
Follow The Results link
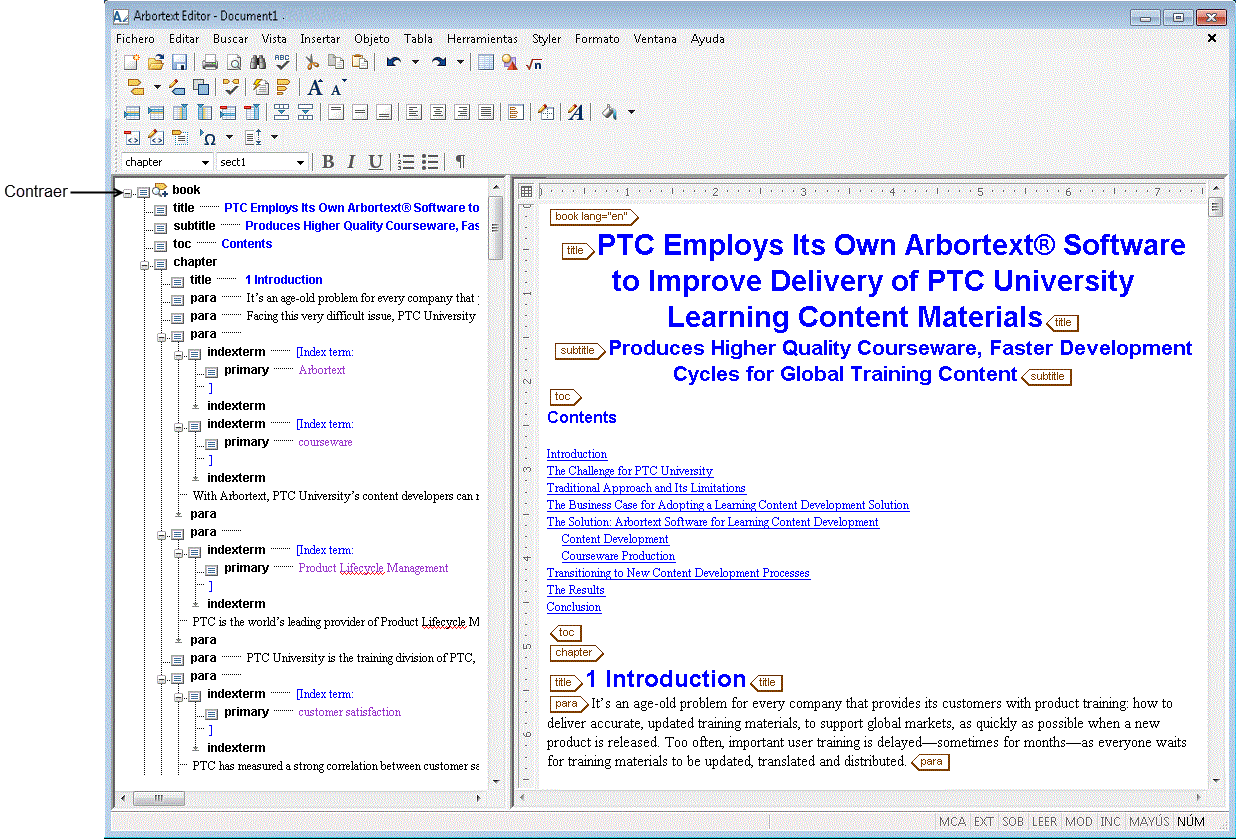tap(576, 590)
